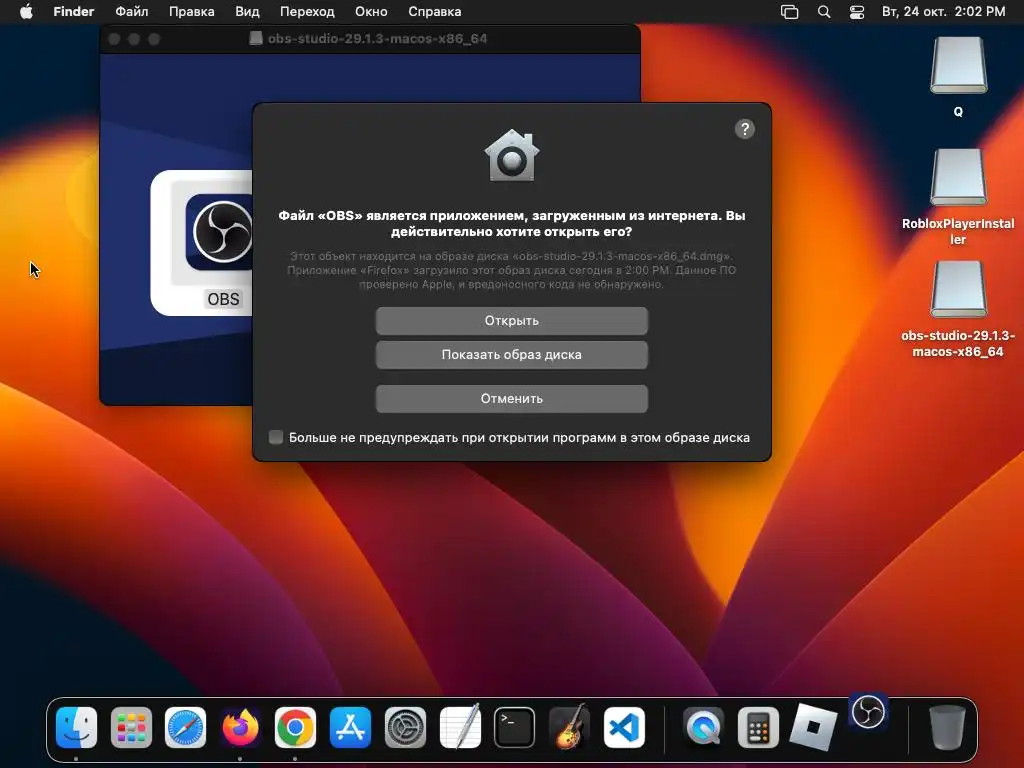Launch Launchpad from the Dock
The height and width of the screenshot is (768, 1024).
(x=131, y=728)
